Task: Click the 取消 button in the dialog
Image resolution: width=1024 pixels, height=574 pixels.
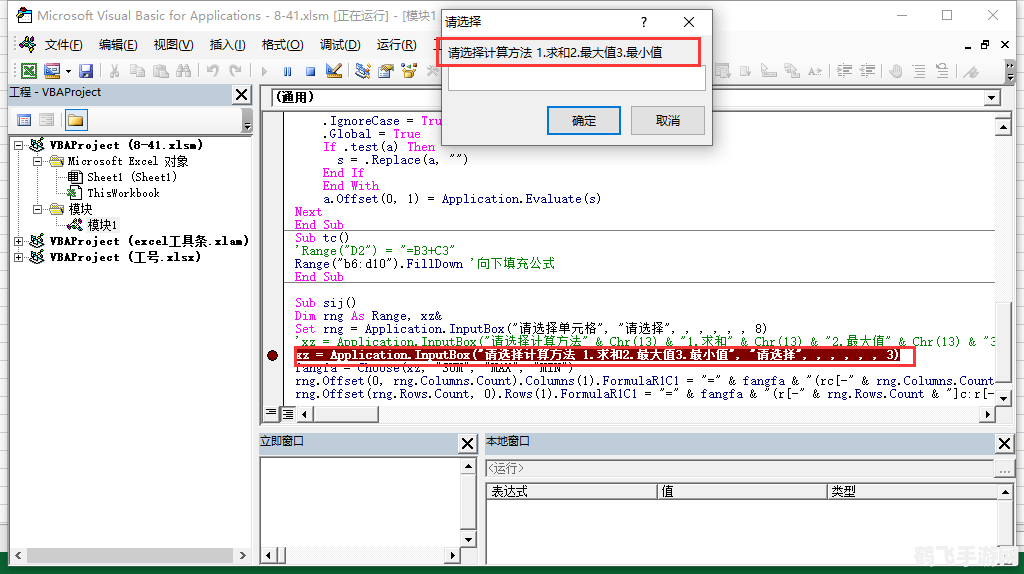Action: pyautogui.click(x=667, y=121)
